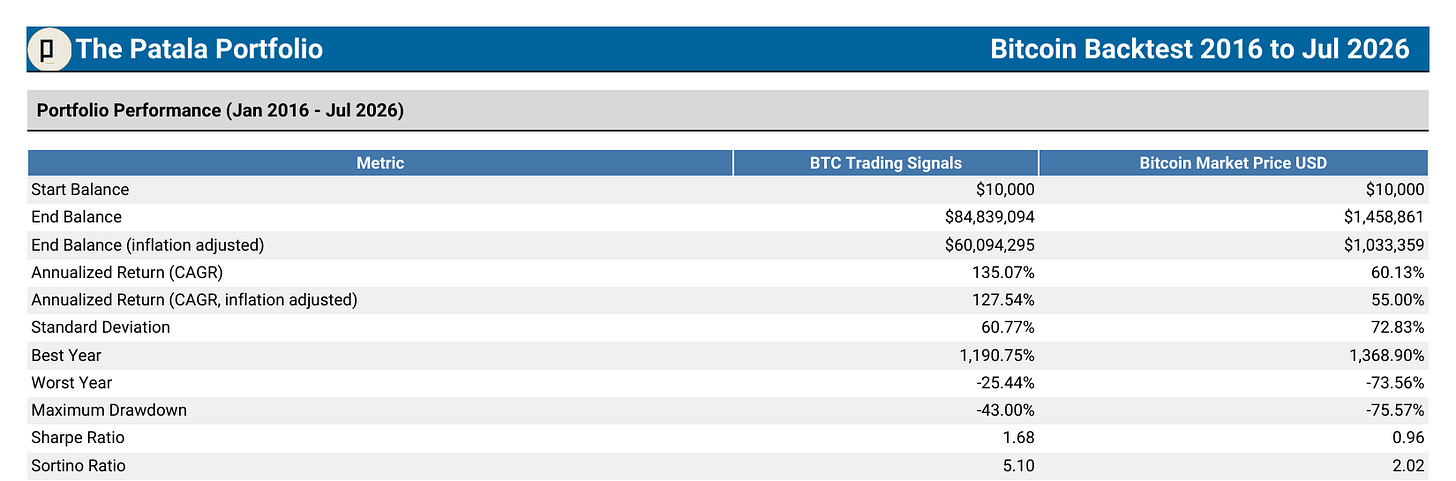Viewport: 1456px width, 481px height.
Task: Click the Metric column header
Action: [x=380, y=163]
